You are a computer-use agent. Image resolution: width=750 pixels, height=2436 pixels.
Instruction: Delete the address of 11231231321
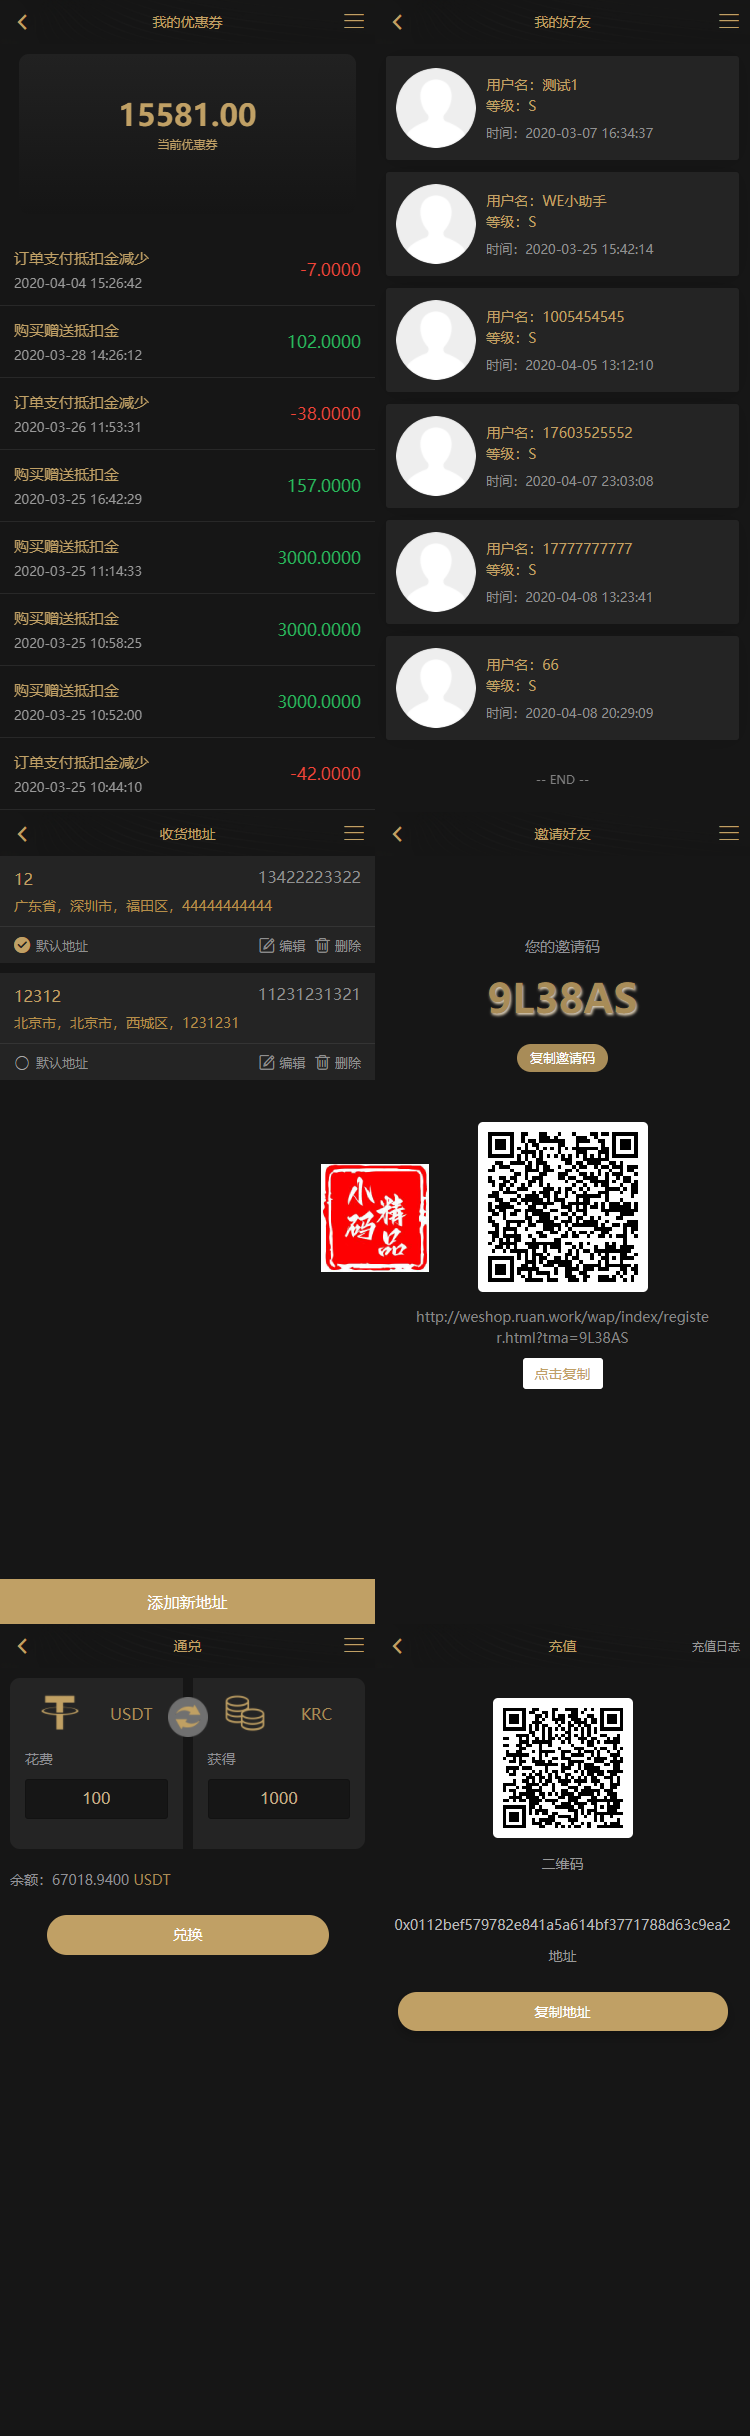[338, 1063]
